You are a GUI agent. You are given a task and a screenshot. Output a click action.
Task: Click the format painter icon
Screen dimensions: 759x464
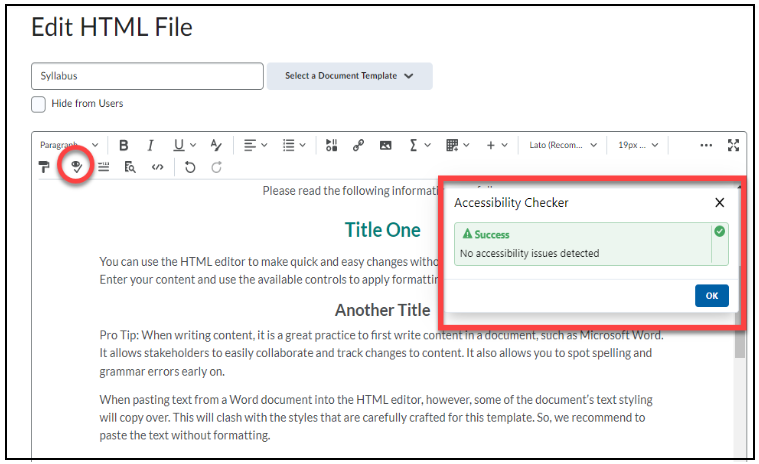pos(44,167)
